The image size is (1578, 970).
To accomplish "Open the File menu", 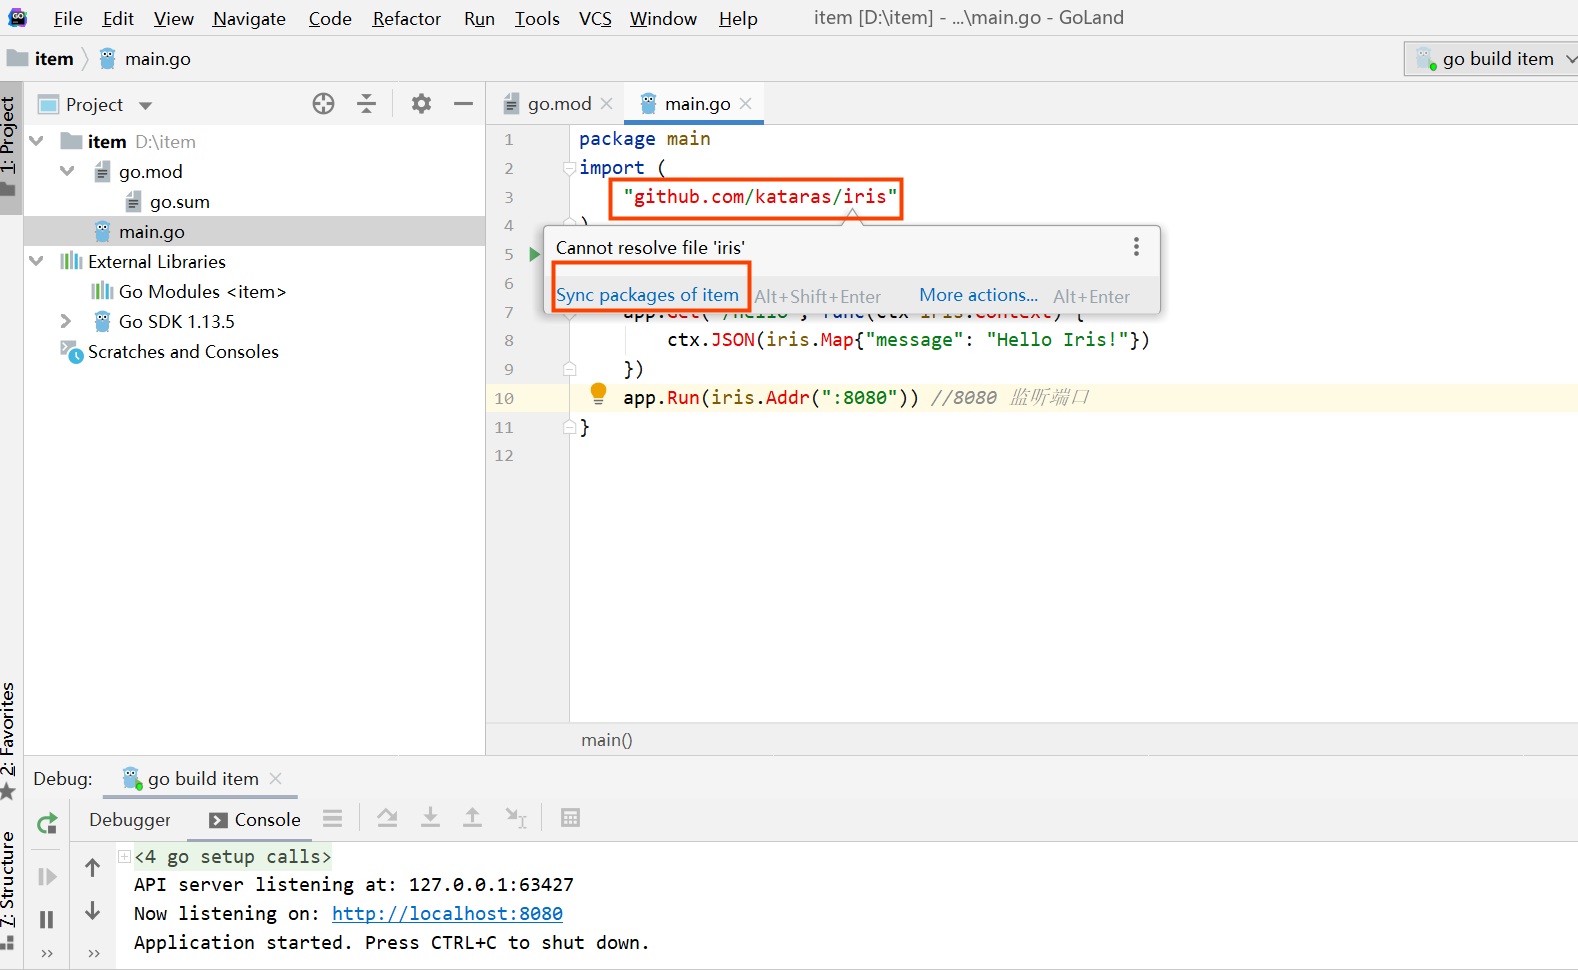I will (x=68, y=18).
